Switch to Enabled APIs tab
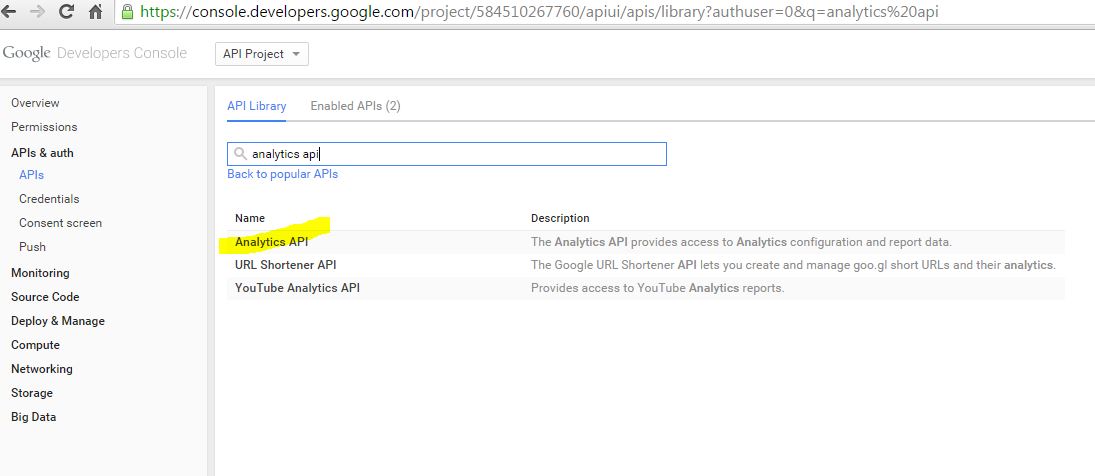The image size is (1095, 476). point(355,106)
